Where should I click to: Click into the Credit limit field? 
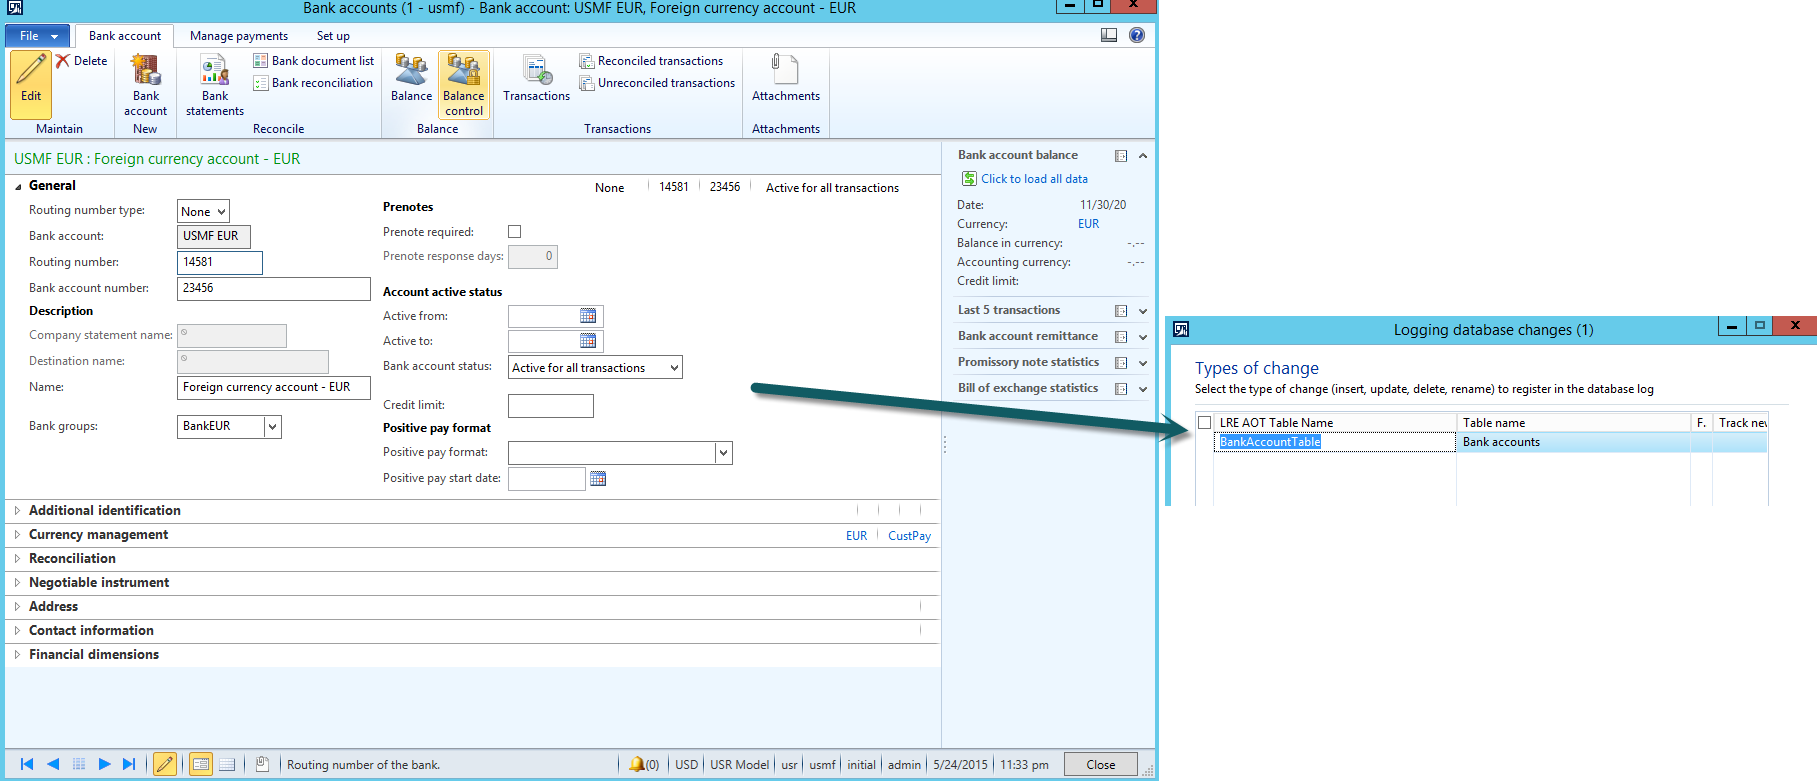[550, 406]
